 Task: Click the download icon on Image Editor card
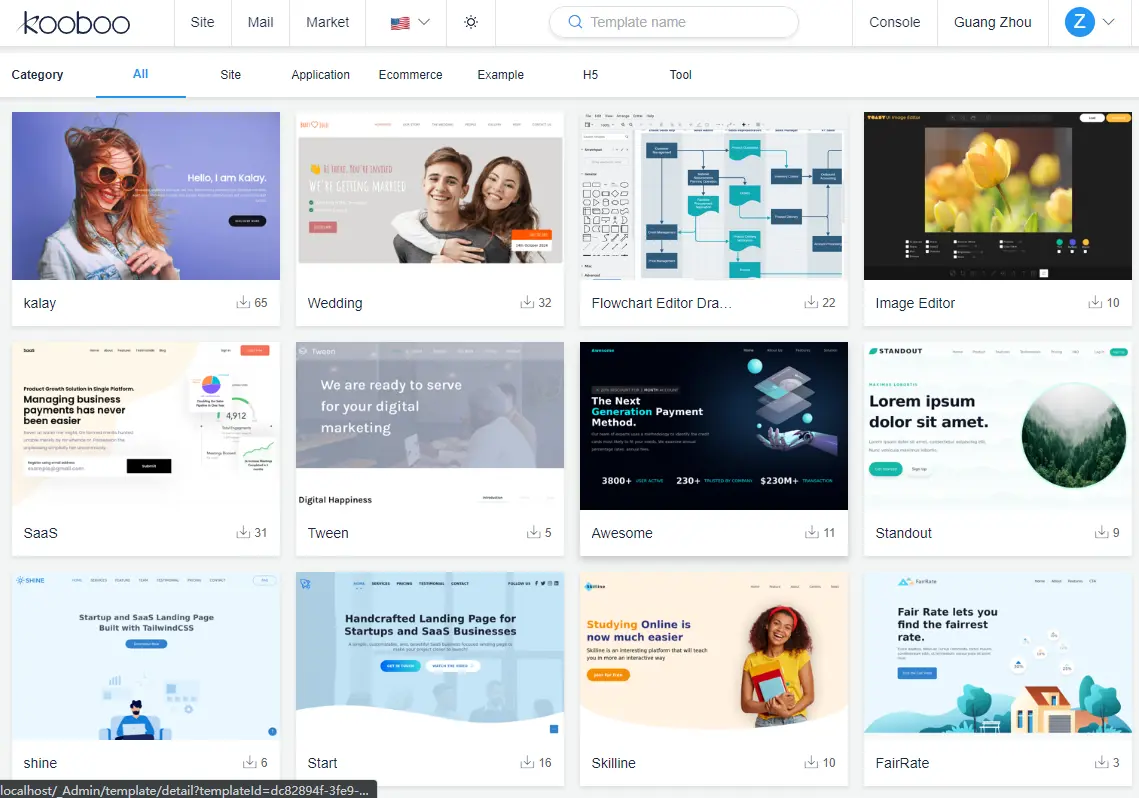pos(1095,302)
